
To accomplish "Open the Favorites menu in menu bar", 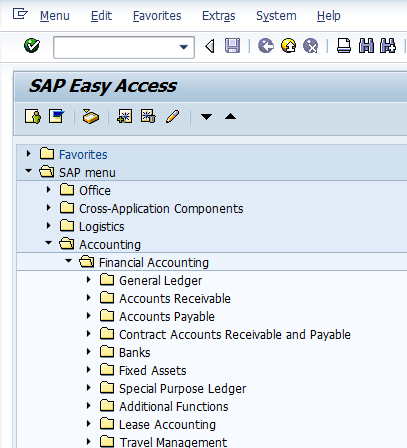I will coord(157,16).
